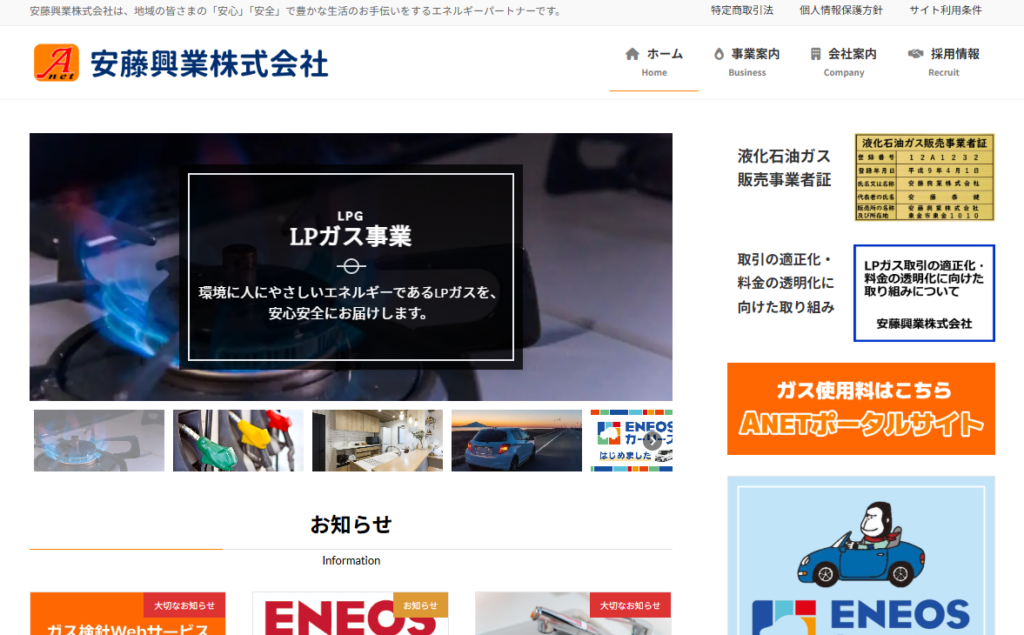The height and width of the screenshot is (635, 1024).
Task: Click the 安藤興業株式会社 site title
Action: coord(209,64)
